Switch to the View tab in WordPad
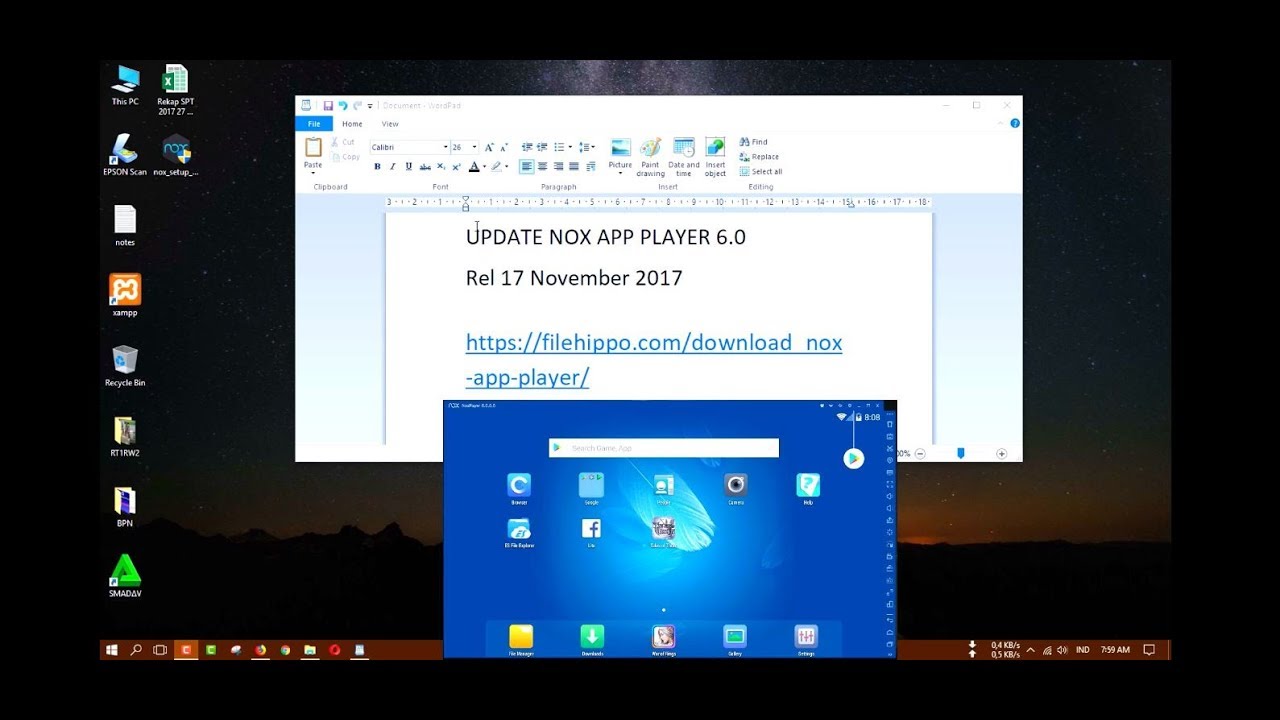The height and width of the screenshot is (720, 1280). point(390,124)
